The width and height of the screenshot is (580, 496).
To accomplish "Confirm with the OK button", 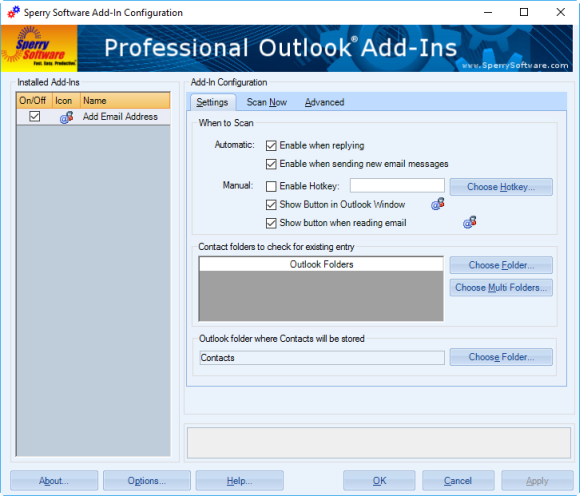I will coord(379,480).
